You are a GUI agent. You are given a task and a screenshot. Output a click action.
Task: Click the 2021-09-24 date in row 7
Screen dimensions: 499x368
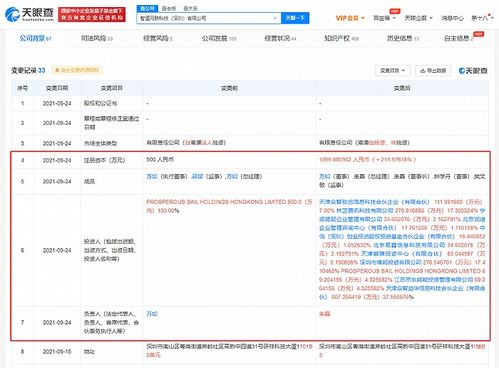click(57, 323)
